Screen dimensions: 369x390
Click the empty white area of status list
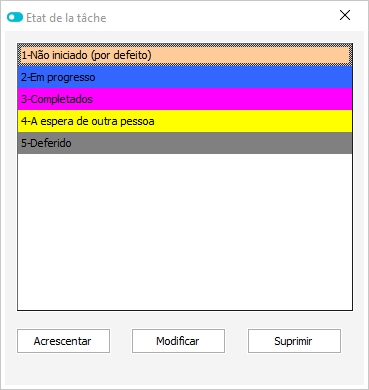coord(185,232)
